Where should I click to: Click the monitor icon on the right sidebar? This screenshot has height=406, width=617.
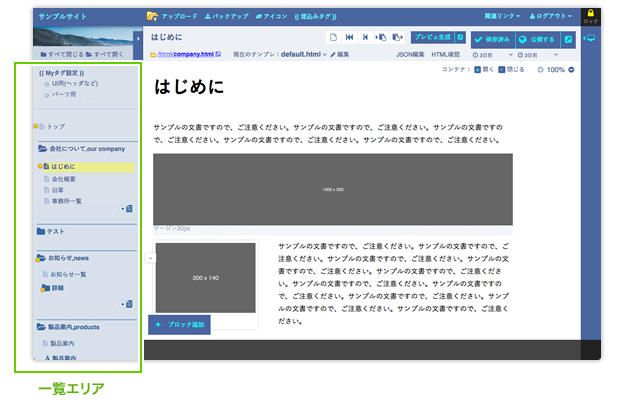pos(590,38)
